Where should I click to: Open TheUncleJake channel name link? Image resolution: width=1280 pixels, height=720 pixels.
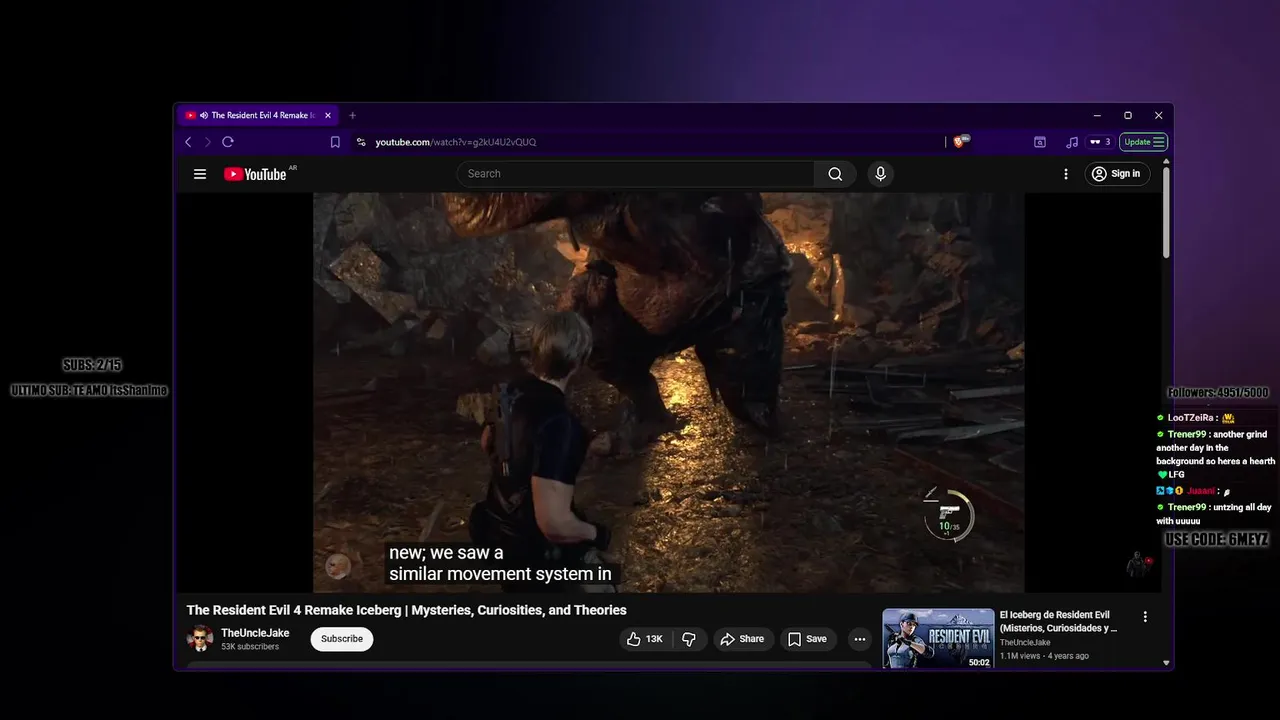pos(255,633)
